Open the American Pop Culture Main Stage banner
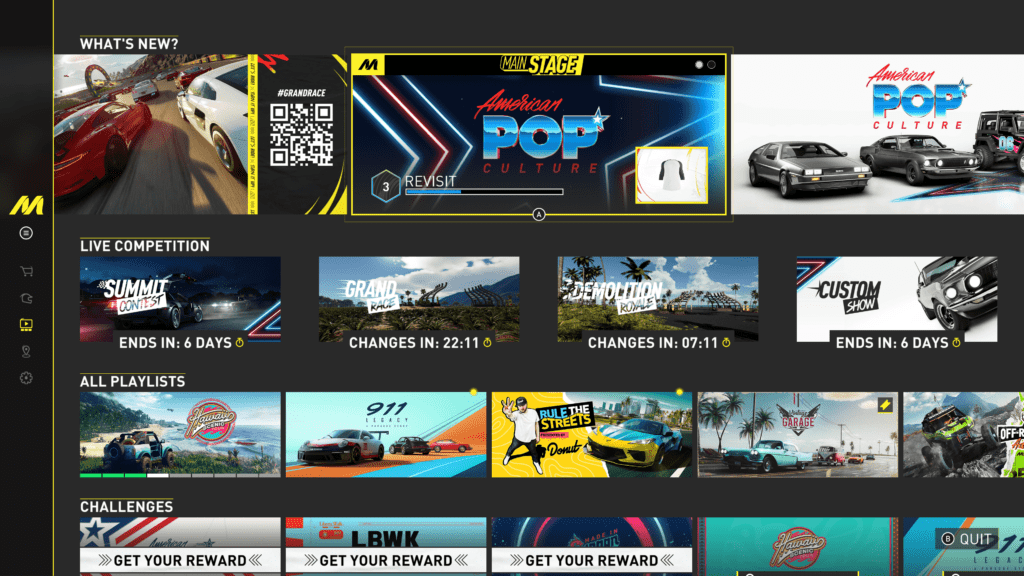Viewport: 1024px width, 576px height. click(x=539, y=135)
